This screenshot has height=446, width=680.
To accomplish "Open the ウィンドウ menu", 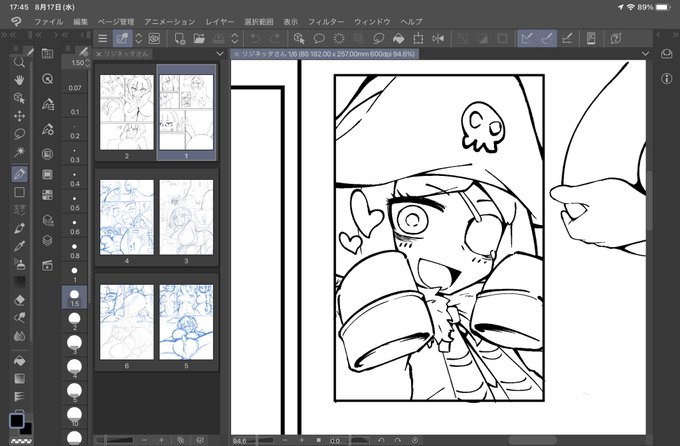I will [372, 22].
